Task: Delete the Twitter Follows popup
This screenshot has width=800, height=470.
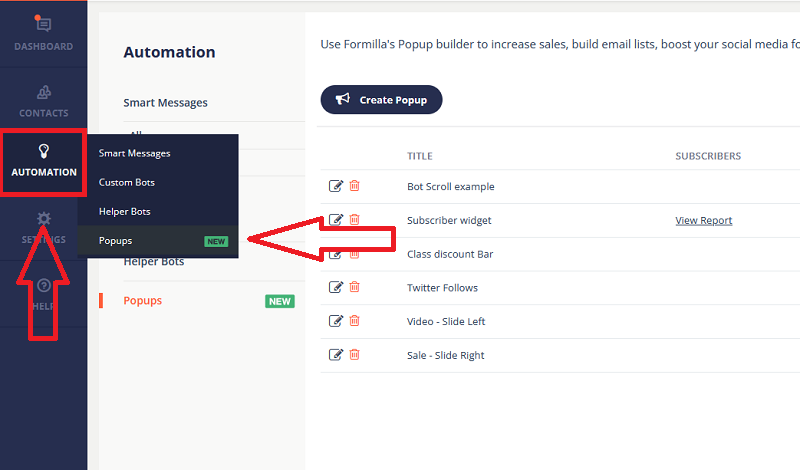Action: pos(354,287)
